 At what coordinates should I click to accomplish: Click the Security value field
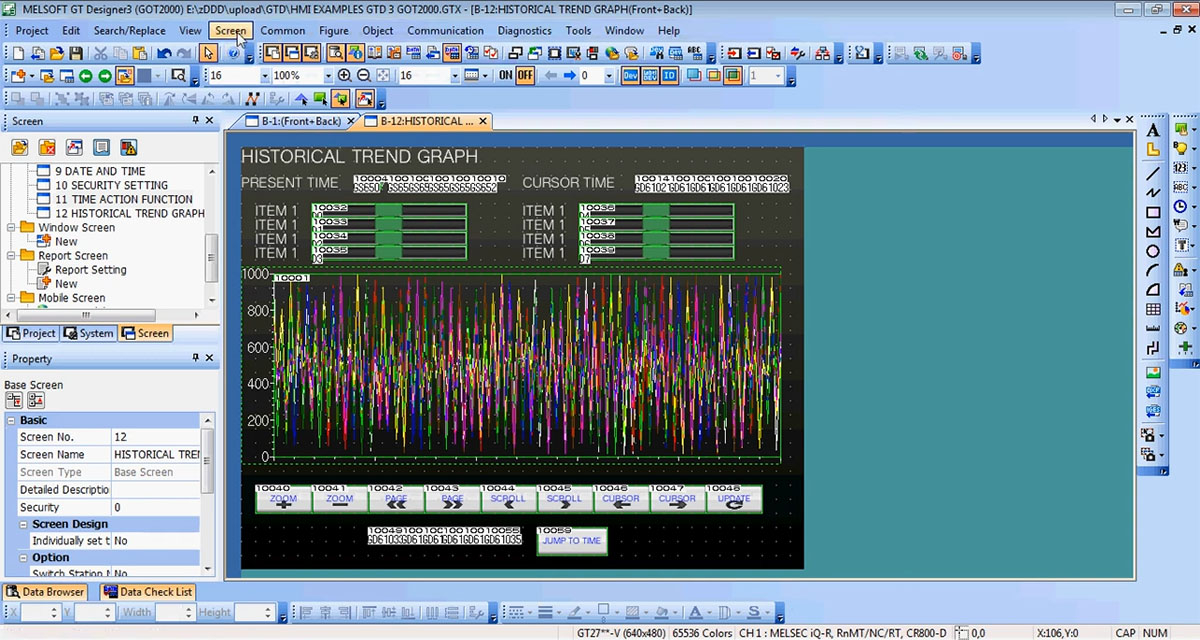(155, 507)
